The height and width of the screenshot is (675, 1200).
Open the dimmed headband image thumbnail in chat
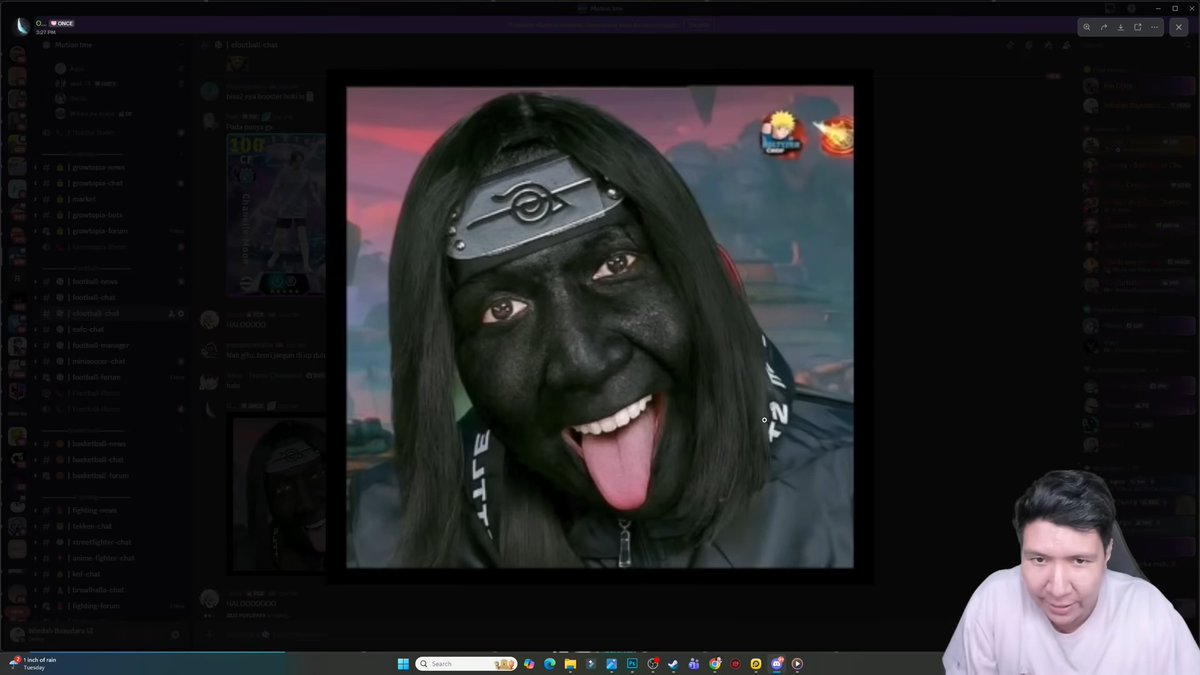point(279,495)
